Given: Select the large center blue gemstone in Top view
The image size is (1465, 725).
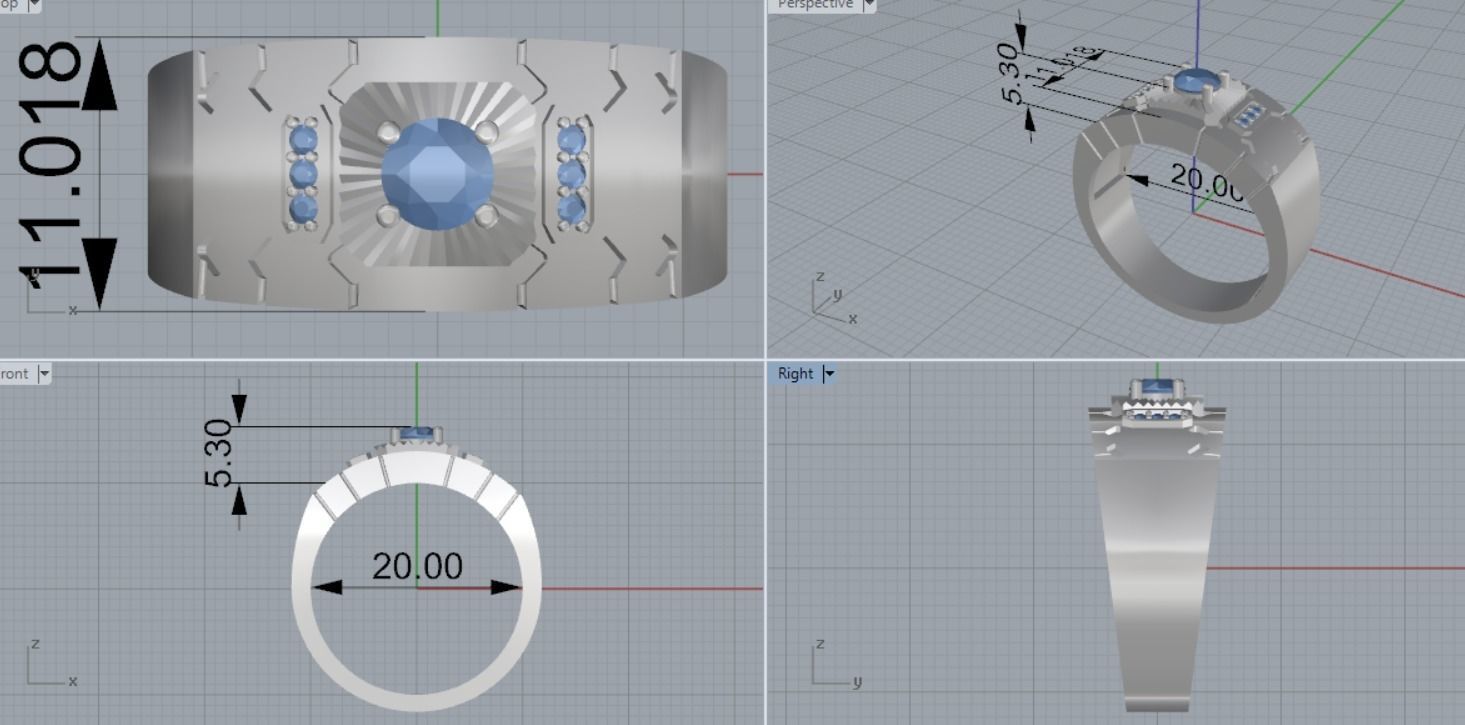Looking at the screenshot, I should (x=437, y=174).
